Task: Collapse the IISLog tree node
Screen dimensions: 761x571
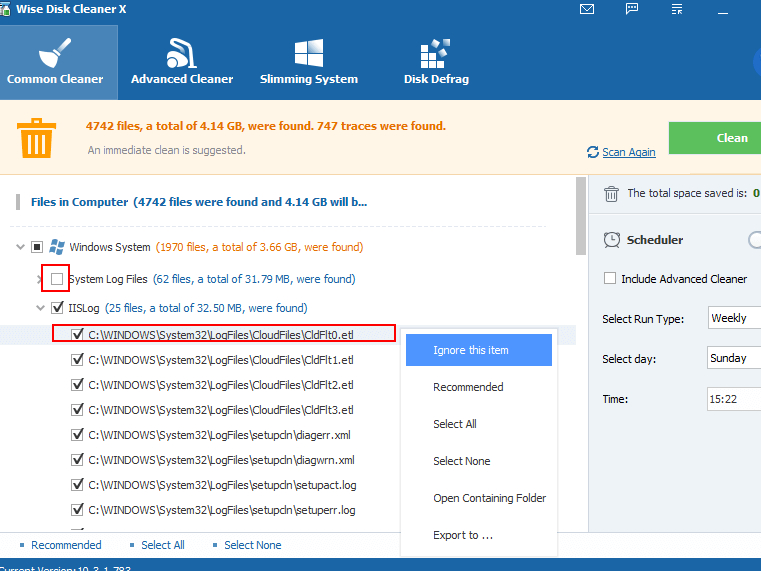Action: 41,308
